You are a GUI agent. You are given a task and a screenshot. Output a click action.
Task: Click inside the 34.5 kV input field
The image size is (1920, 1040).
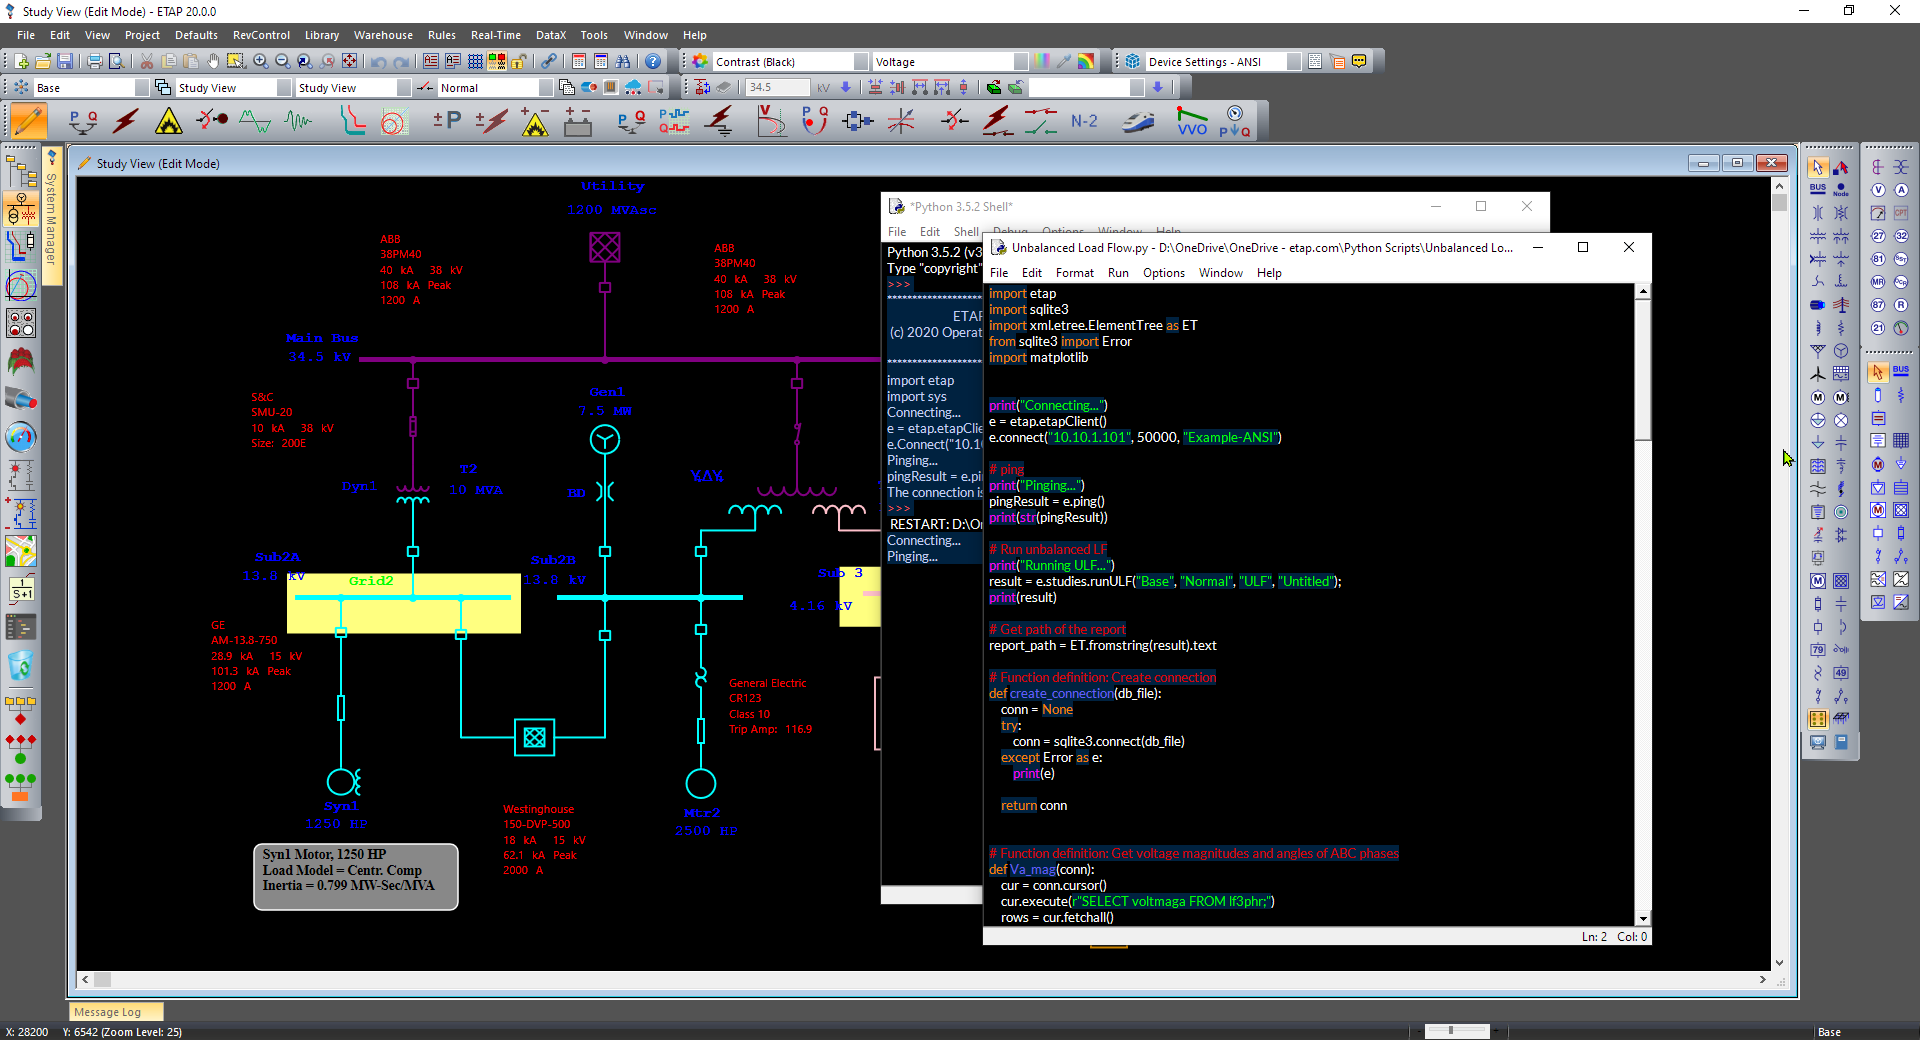tap(777, 87)
